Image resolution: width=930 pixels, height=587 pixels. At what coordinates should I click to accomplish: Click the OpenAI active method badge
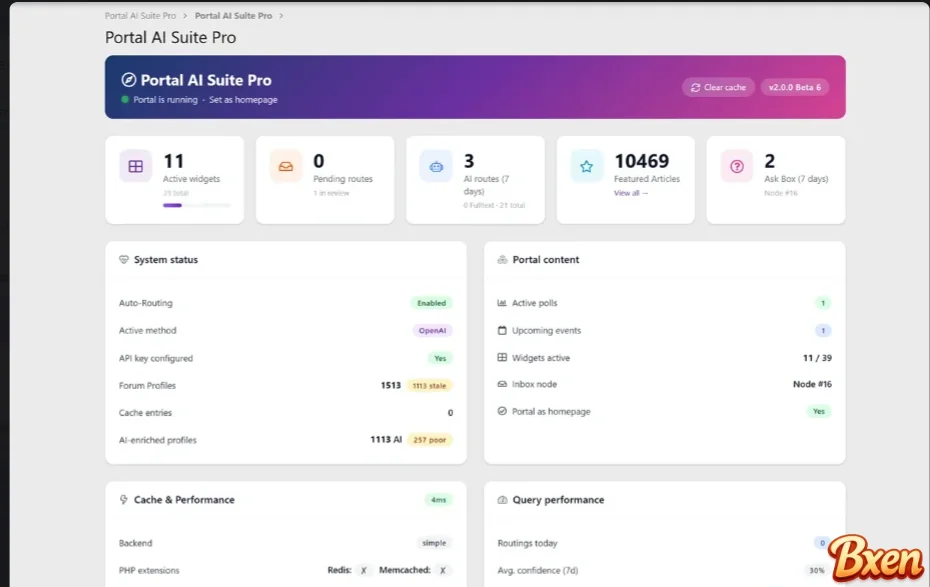(432, 331)
